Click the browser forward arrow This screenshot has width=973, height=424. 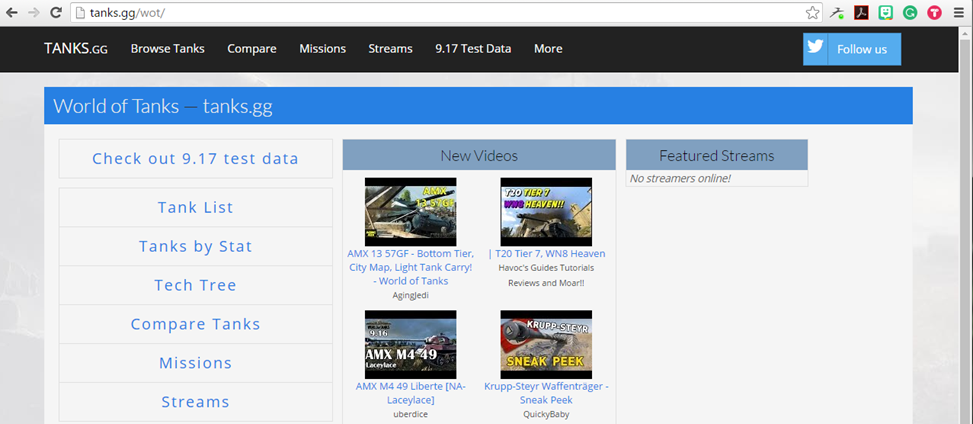[34, 12]
